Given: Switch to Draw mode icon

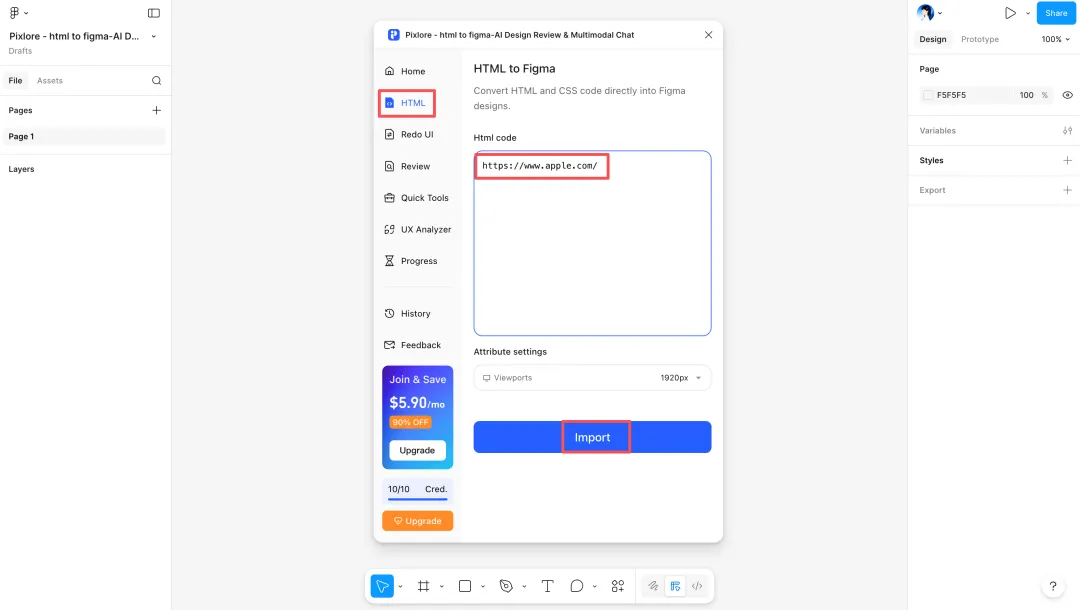Looking at the screenshot, I should coord(653,586).
